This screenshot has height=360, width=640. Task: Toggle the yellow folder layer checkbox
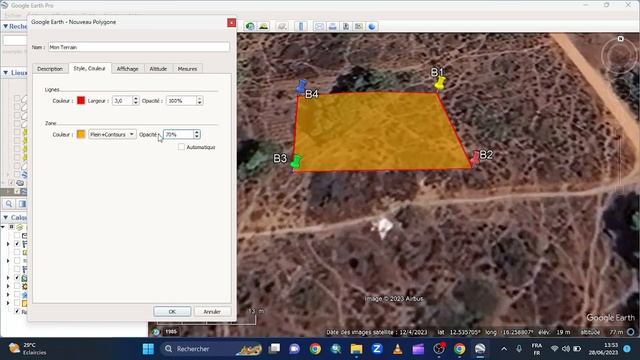[x=17, y=303]
